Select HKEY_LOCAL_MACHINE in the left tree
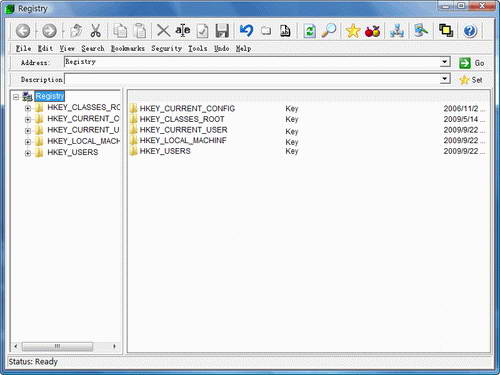500x375 pixels. coord(83,141)
